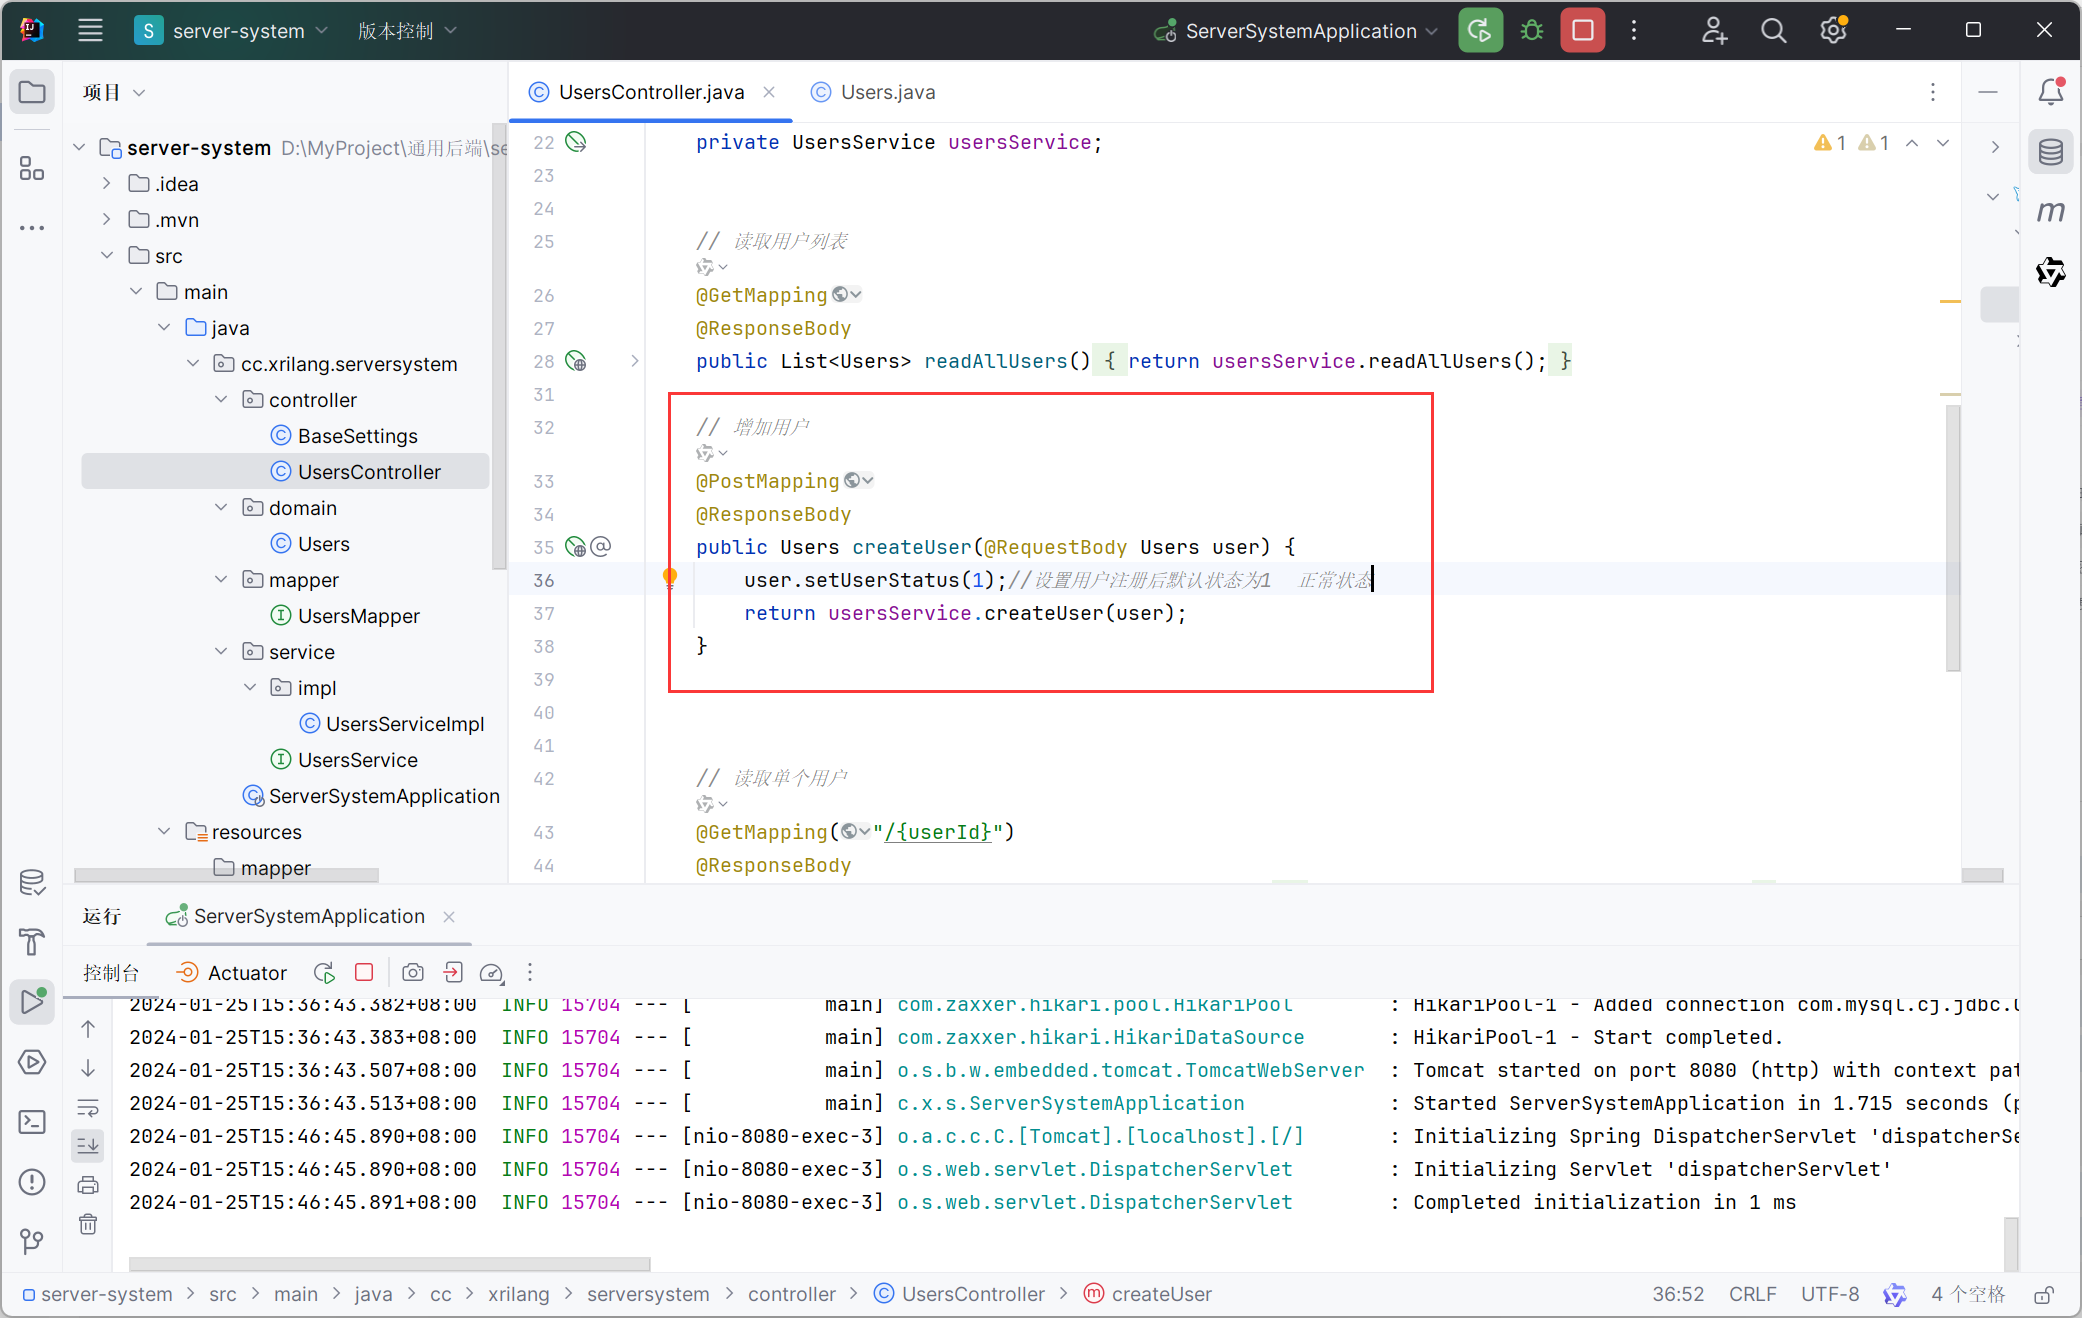The height and width of the screenshot is (1318, 2082).
Task: Open the Notifications bell
Action: (x=2051, y=92)
